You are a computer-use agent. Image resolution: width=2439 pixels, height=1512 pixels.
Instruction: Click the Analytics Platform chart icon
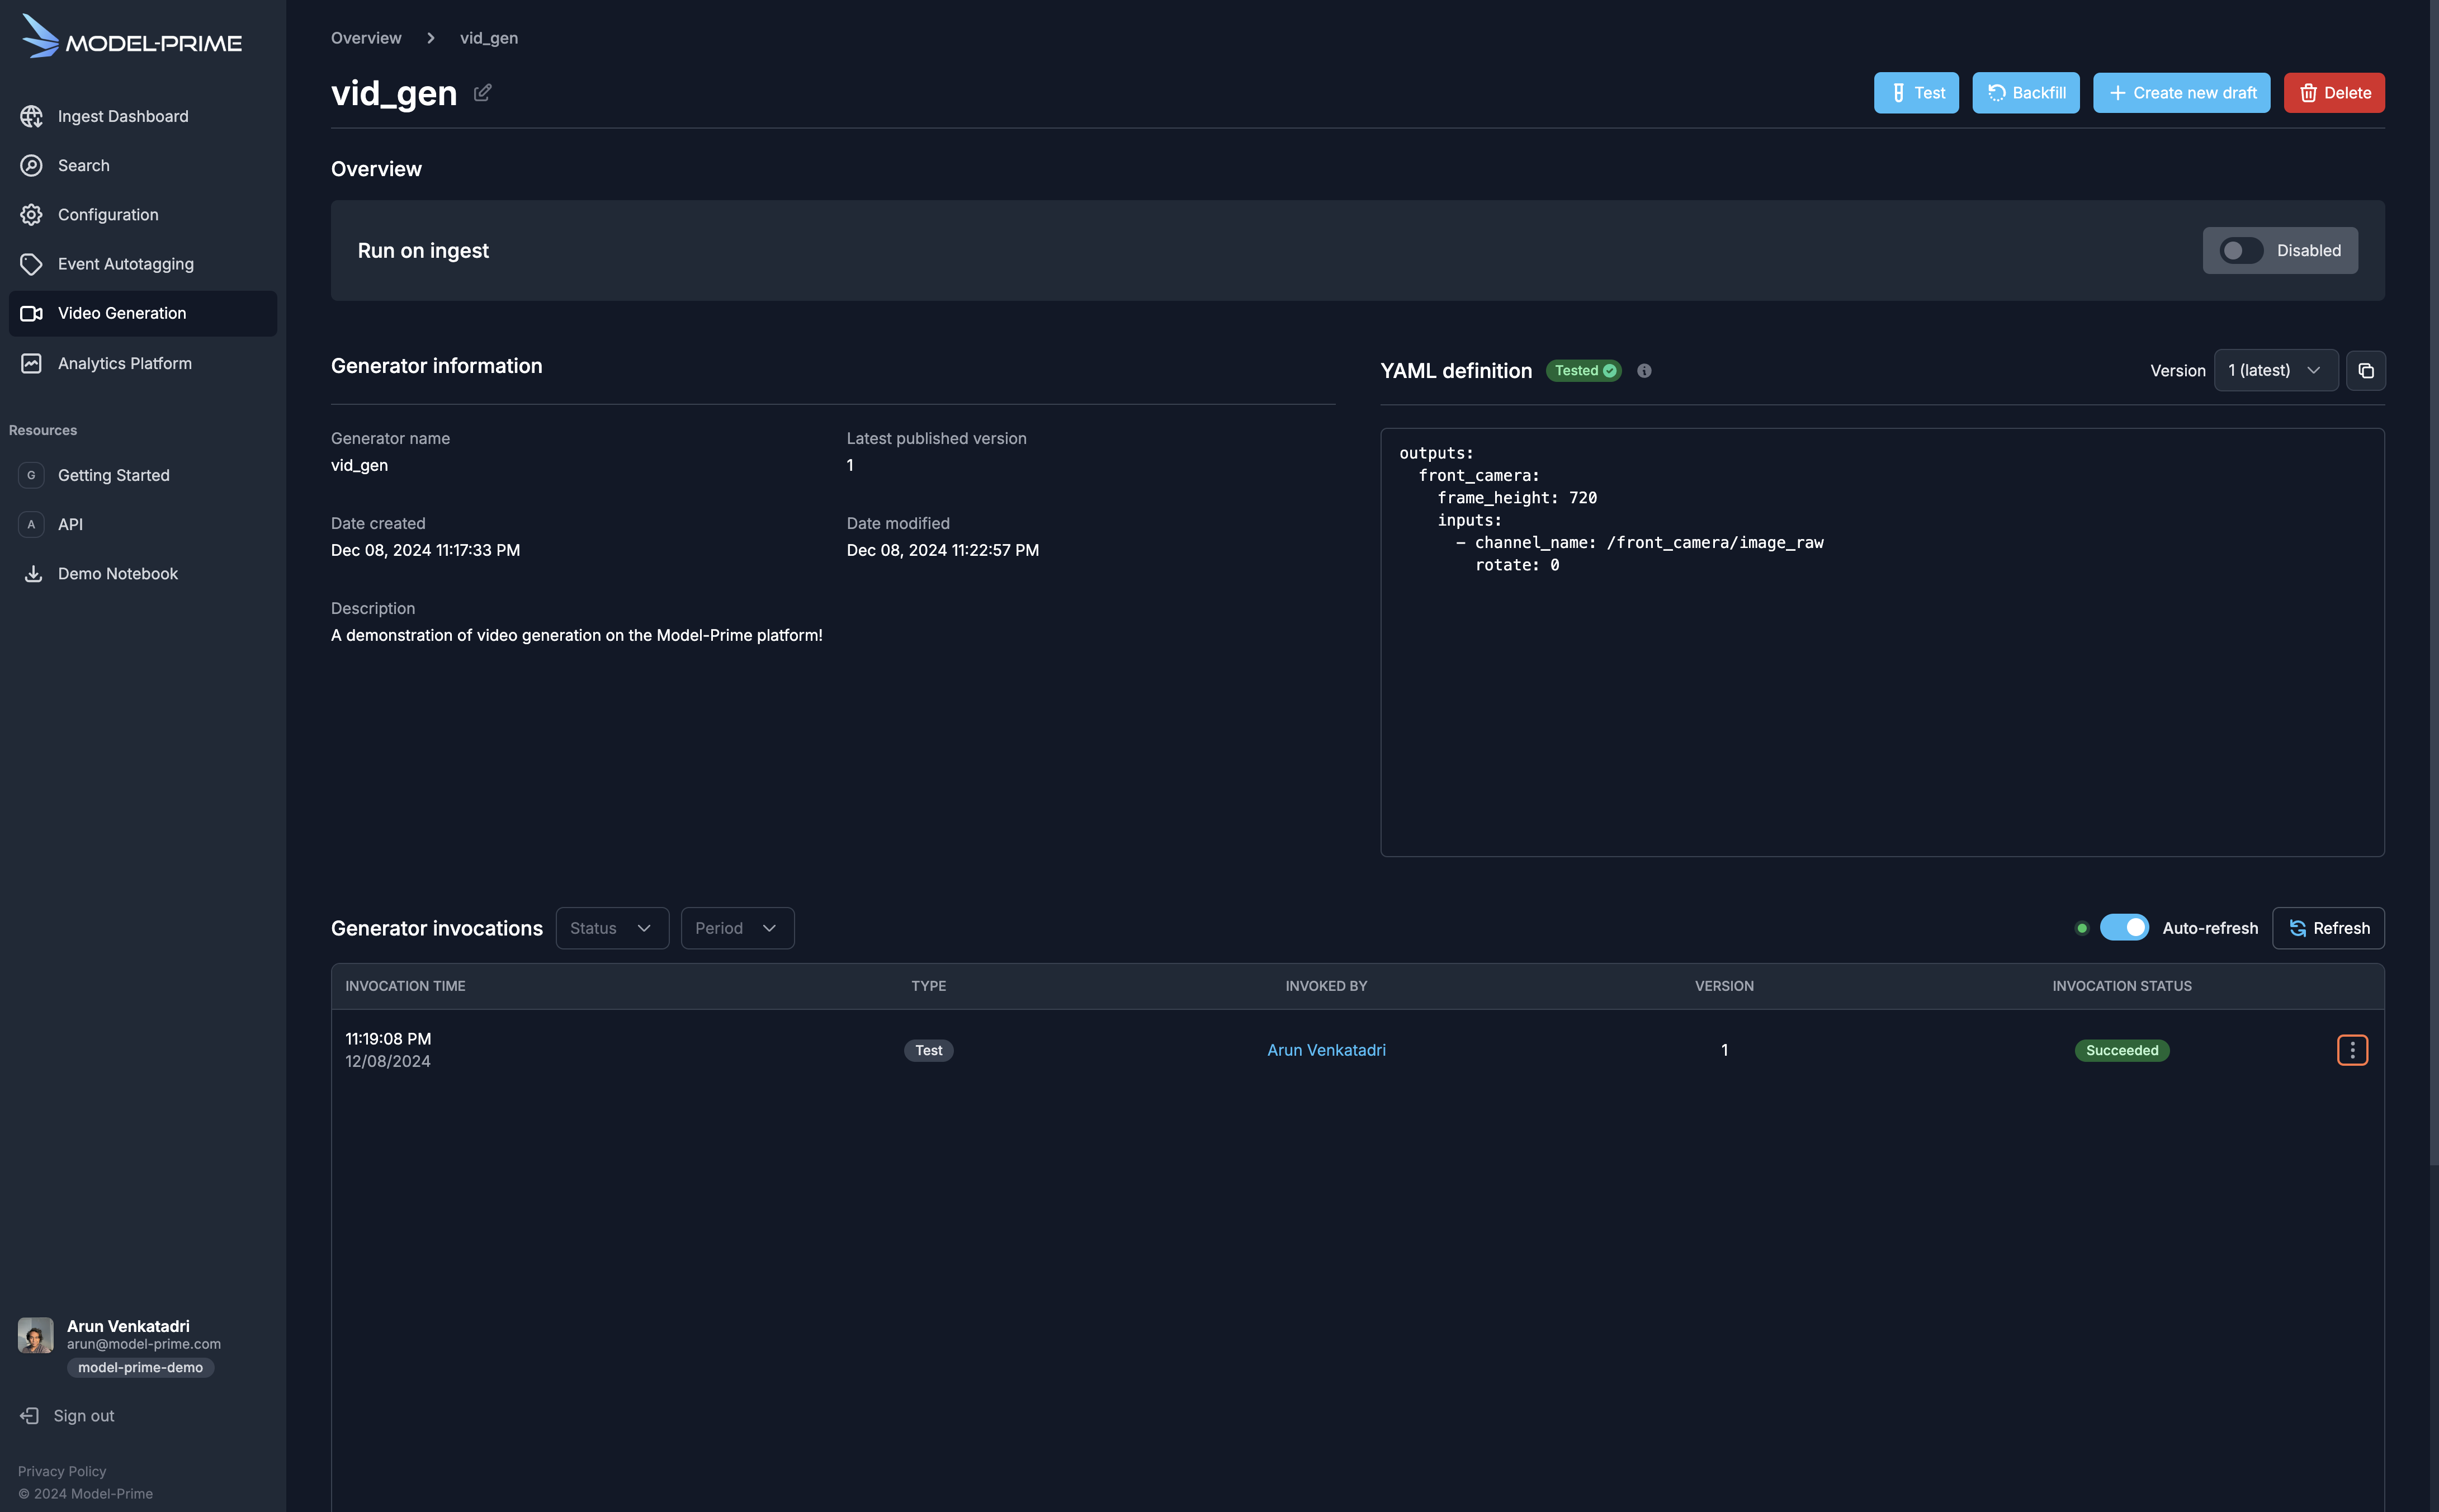32,363
